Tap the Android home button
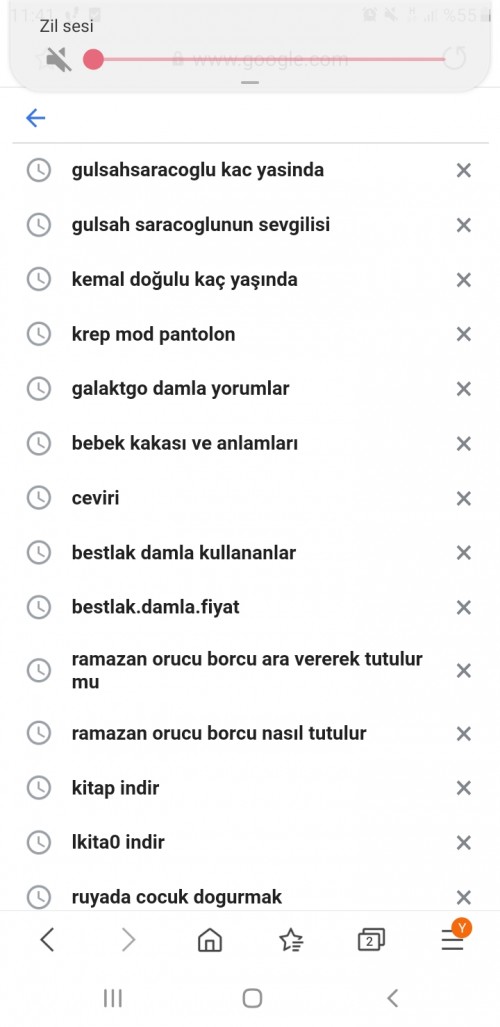This screenshot has width=500, height=1027. pyautogui.click(x=252, y=998)
